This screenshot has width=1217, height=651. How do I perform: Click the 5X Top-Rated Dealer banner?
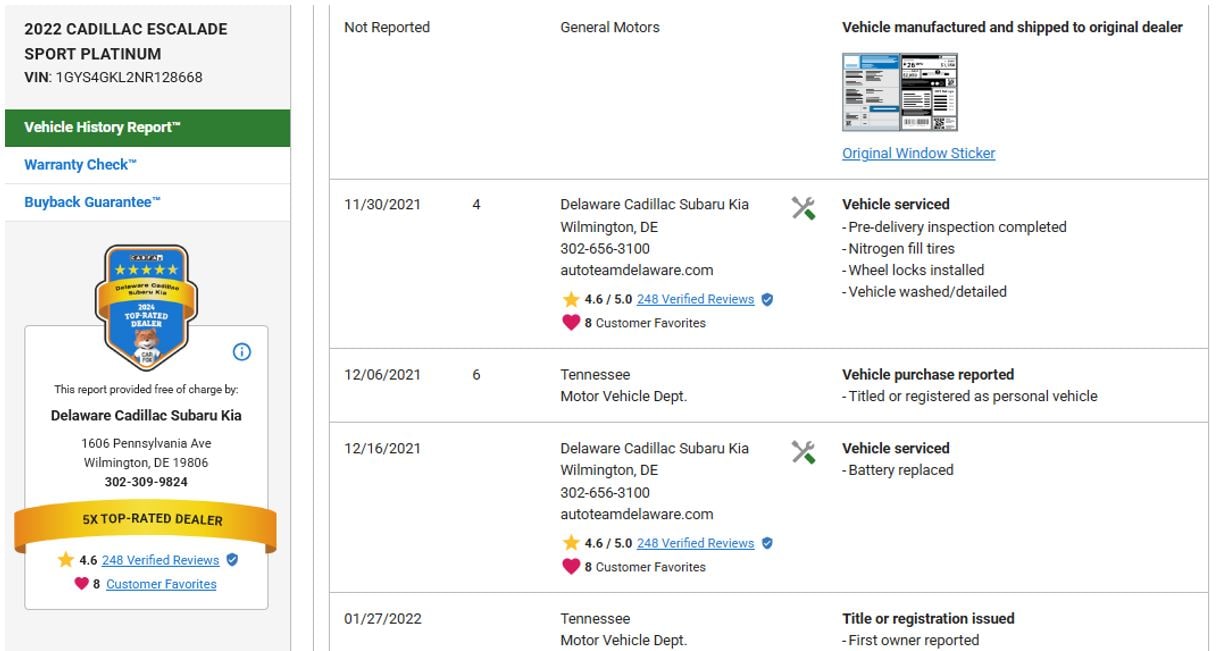click(146, 520)
